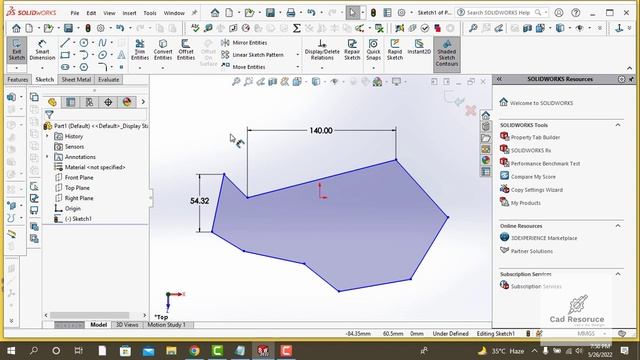Open the View menu
This screenshot has height=360, width=640.
[x=109, y=13]
